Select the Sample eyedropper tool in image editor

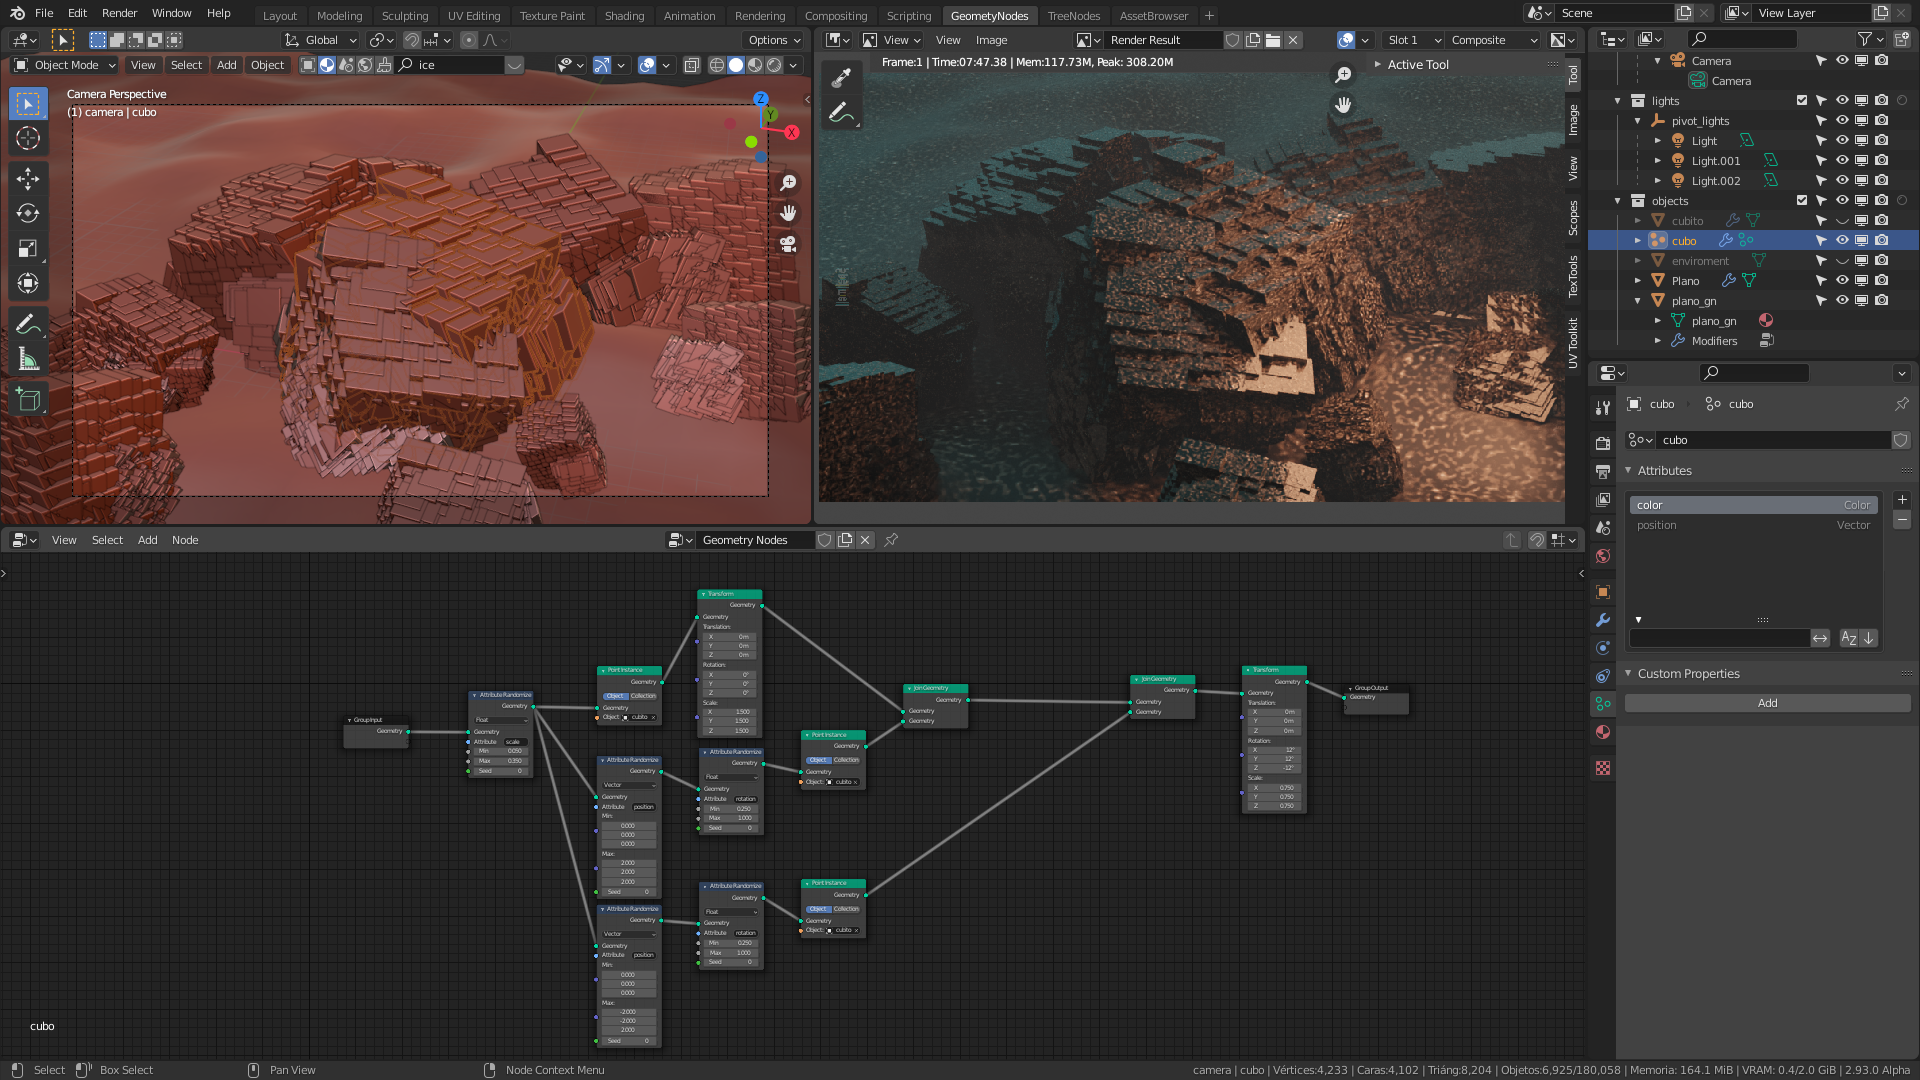pos(841,77)
